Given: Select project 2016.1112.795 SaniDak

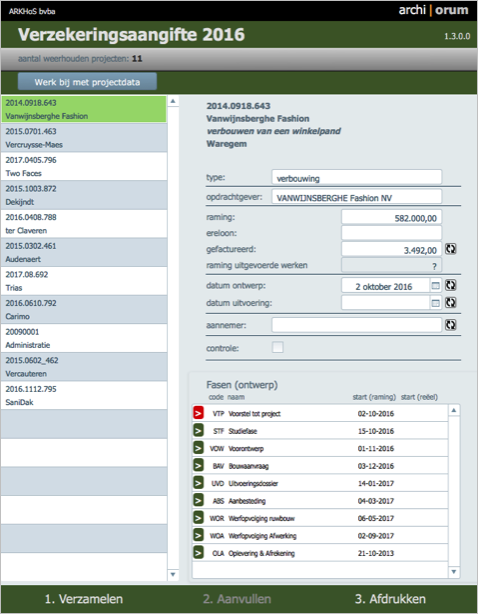Looking at the screenshot, I should (84, 395).
